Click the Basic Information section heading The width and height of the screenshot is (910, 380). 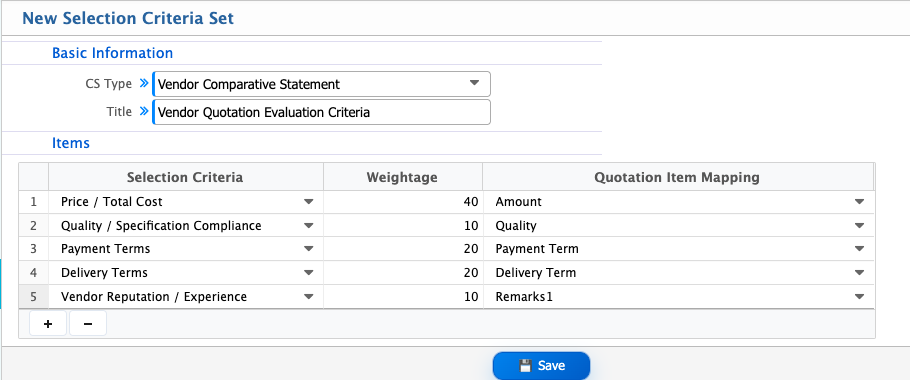(x=113, y=53)
